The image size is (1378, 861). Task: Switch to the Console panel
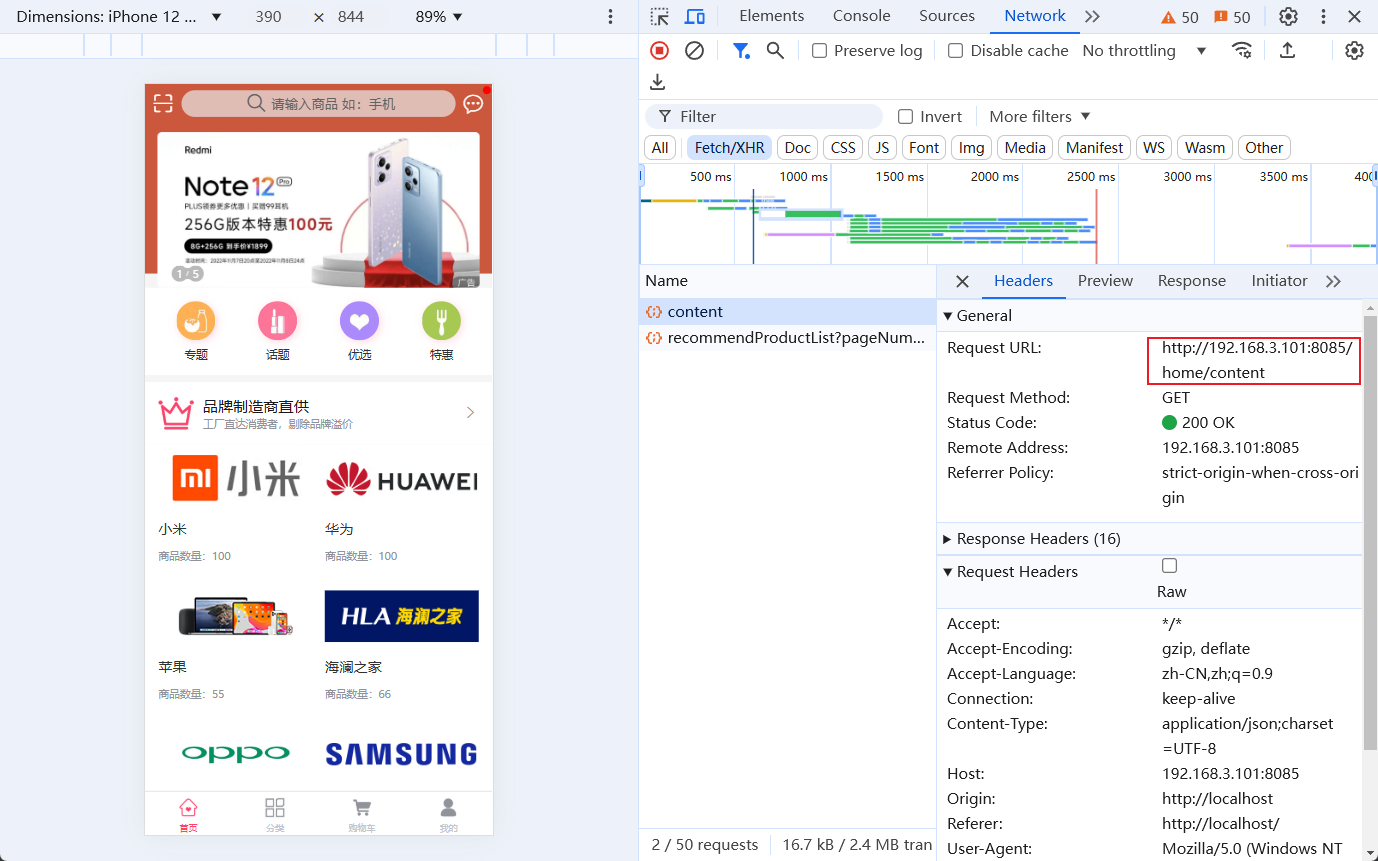(861, 16)
